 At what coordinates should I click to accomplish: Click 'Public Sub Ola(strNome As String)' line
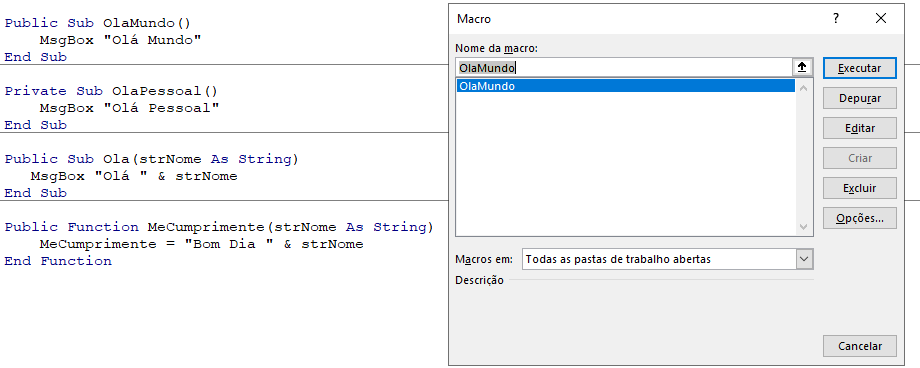pos(152,159)
